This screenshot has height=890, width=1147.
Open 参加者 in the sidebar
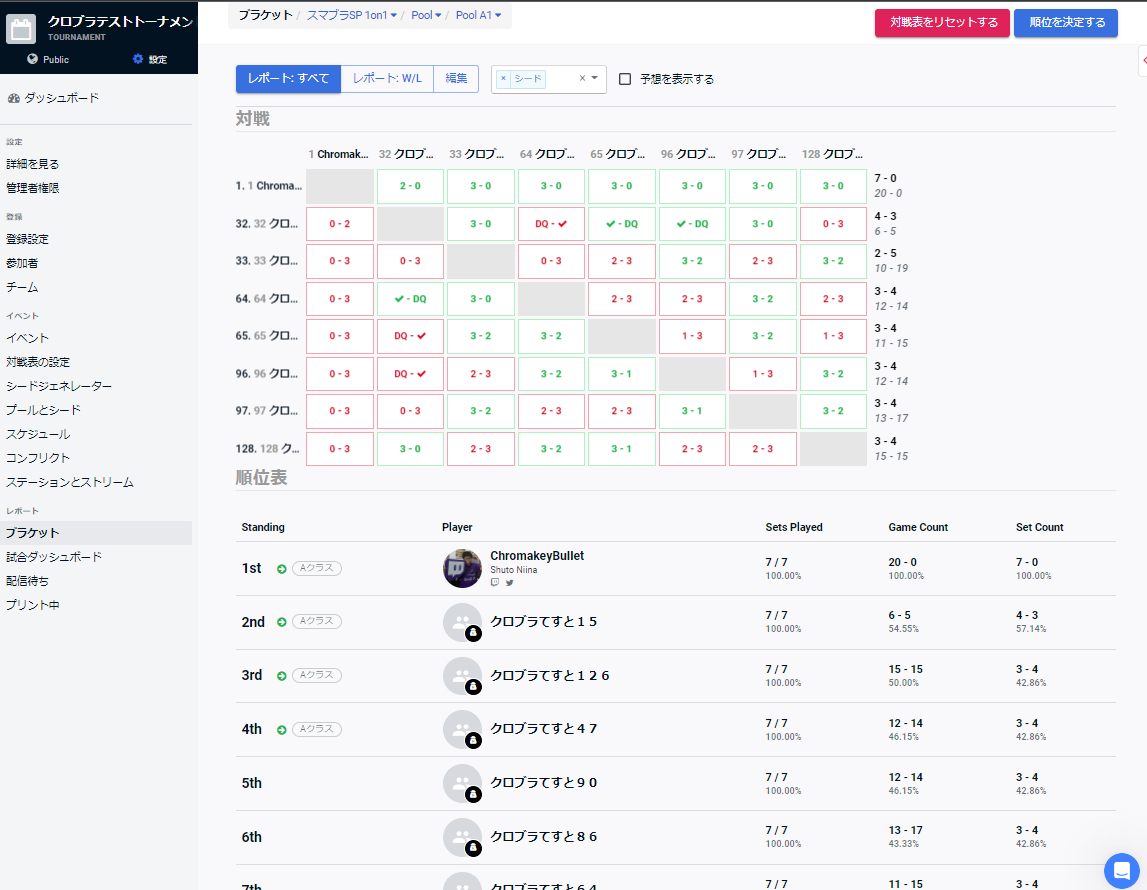pos(22,263)
